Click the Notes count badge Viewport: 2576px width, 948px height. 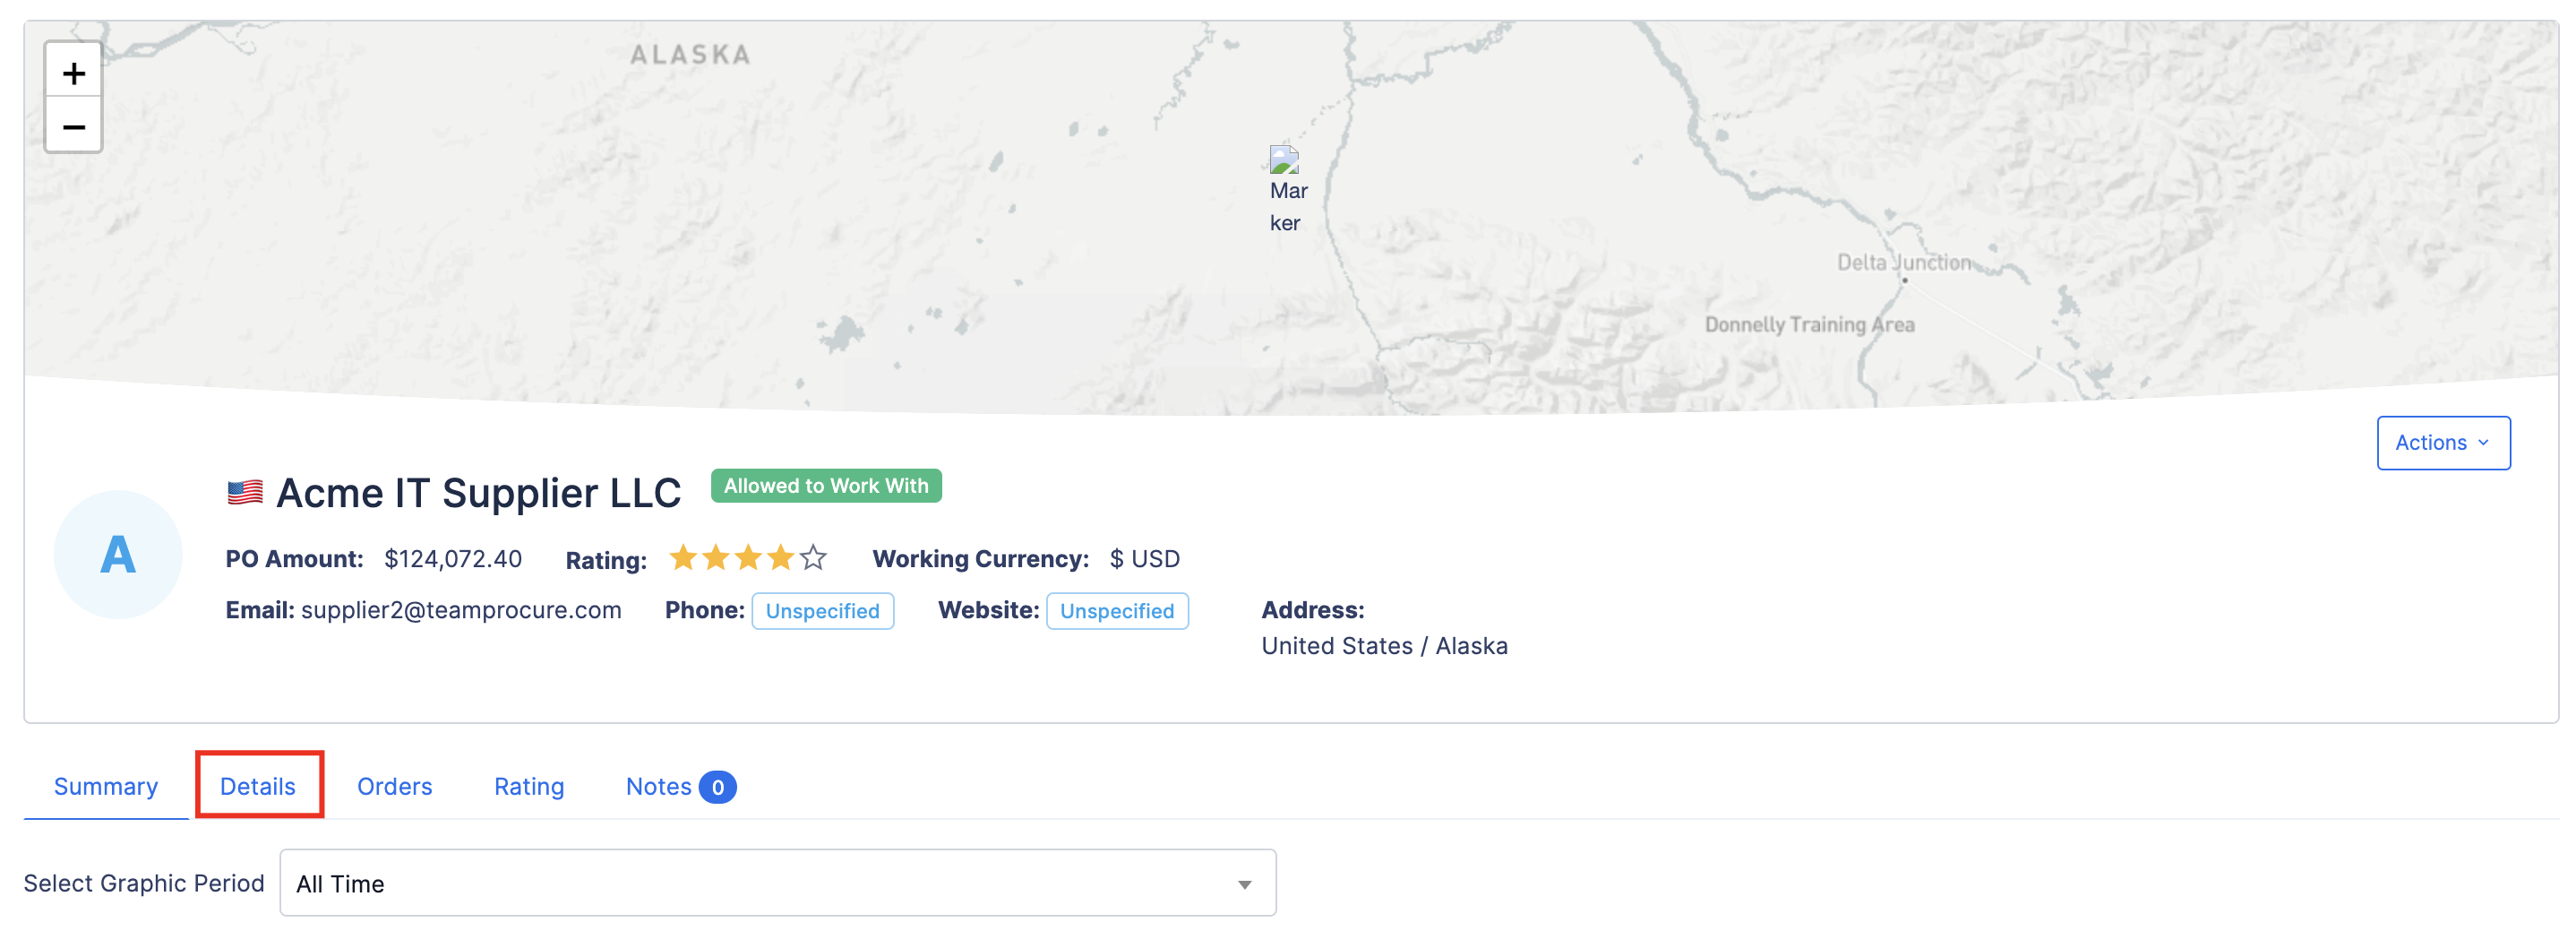717,788
